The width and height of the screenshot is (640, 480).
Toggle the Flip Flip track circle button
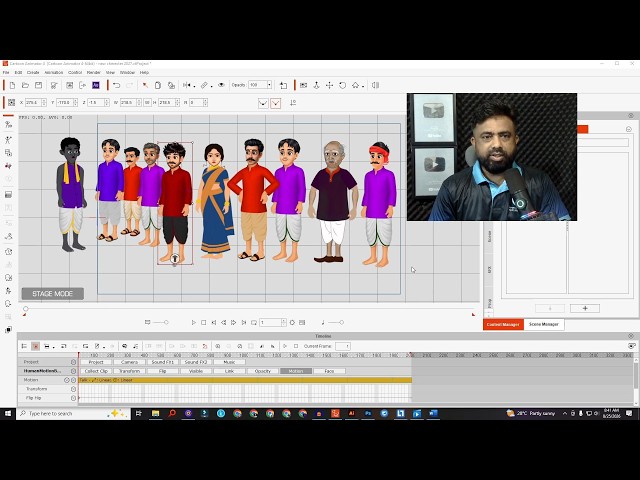[73, 398]
